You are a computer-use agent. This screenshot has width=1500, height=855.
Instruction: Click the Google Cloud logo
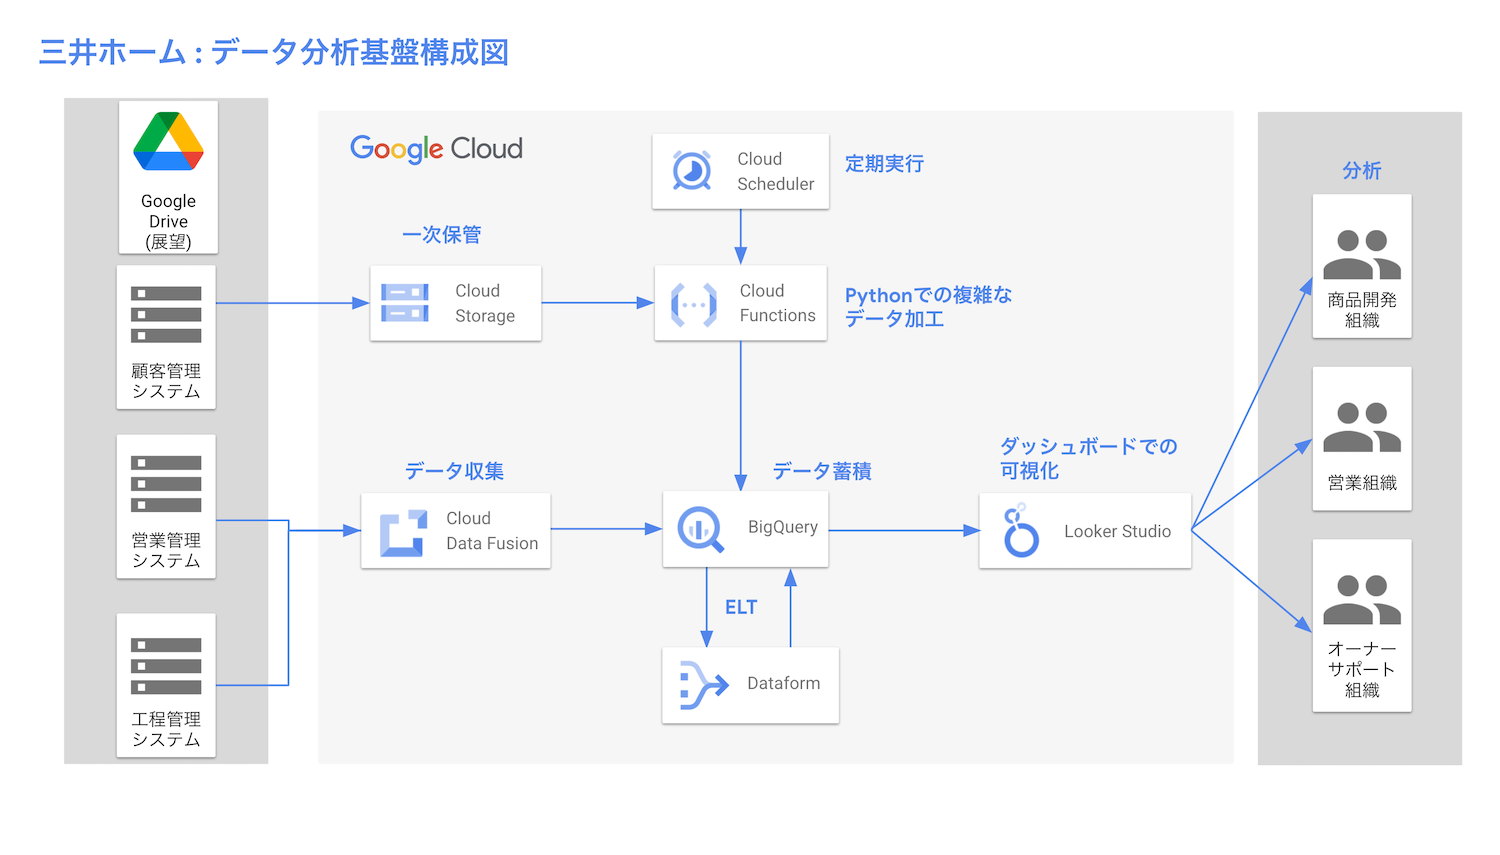click(x=436, y=149)
